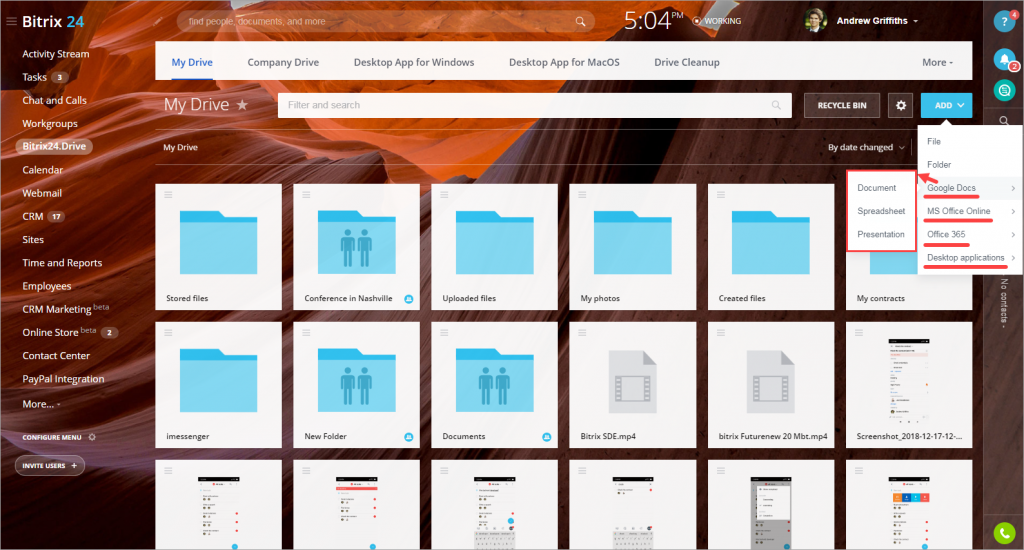Open the Uploaded files folder
Image resolution: width=1024 pixels, height=550 pixels.
pyautogui.click(x=494, y=247)
